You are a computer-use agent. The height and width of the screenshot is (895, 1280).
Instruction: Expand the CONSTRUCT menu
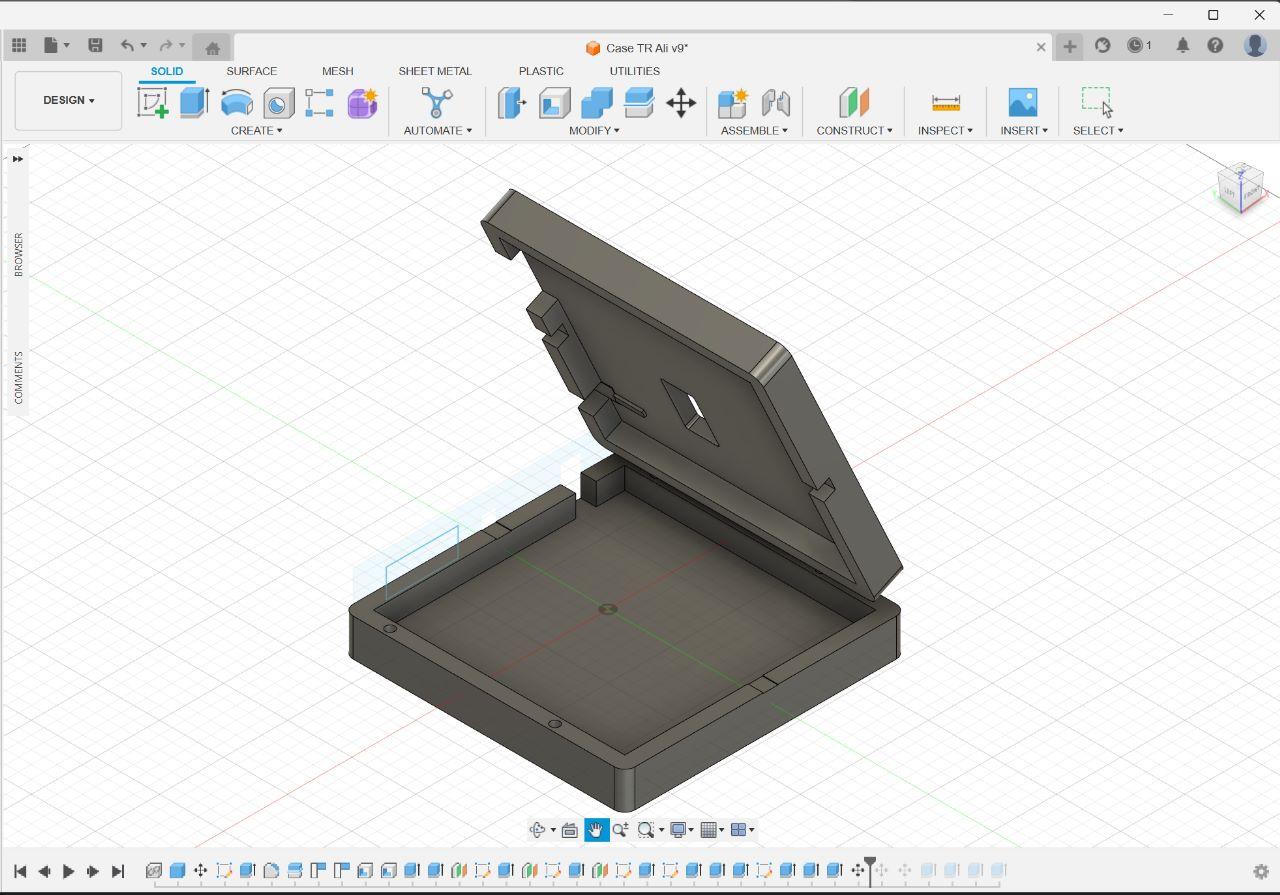pyautogui.click(x=854, y=130)
